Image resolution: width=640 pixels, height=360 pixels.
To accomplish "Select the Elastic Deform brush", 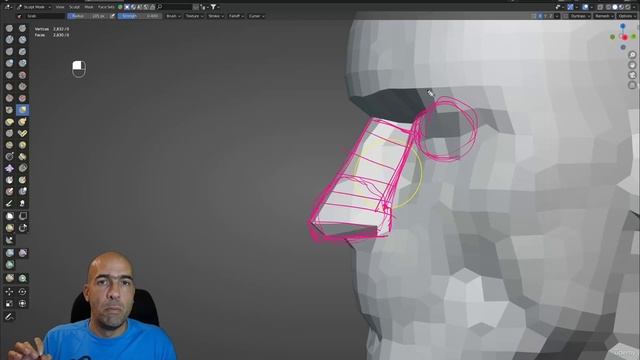I will click(x=9, y=122).
